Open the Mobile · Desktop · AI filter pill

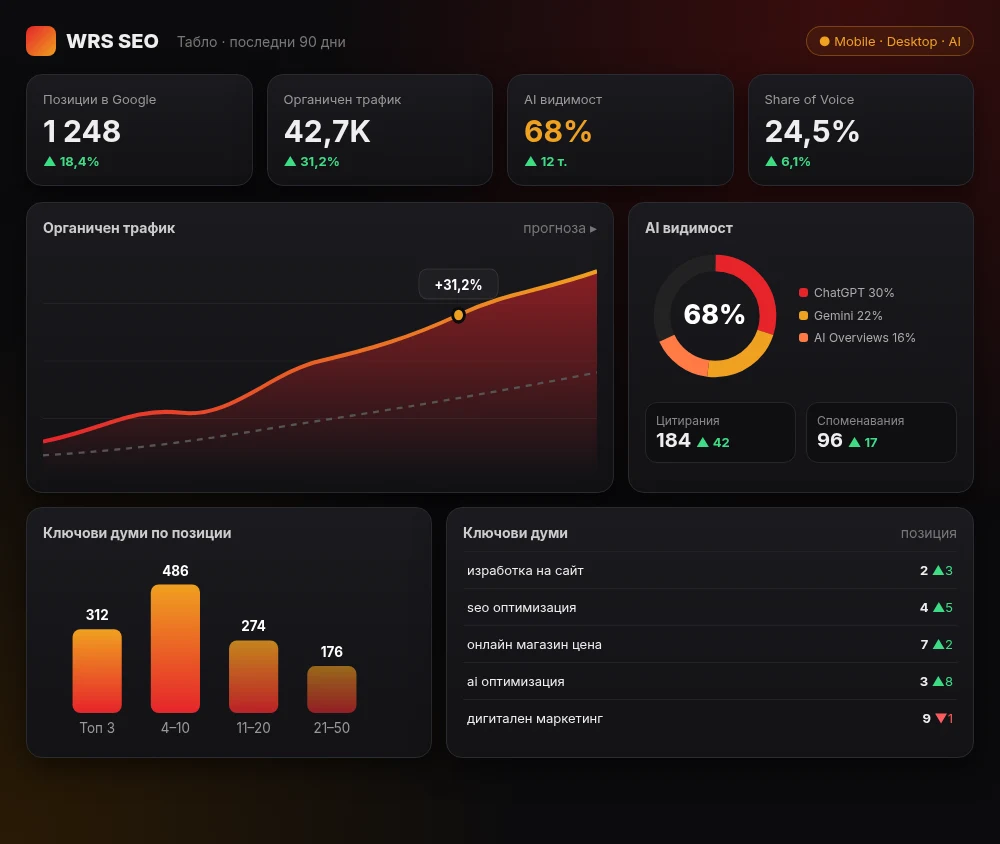point(890,41)
